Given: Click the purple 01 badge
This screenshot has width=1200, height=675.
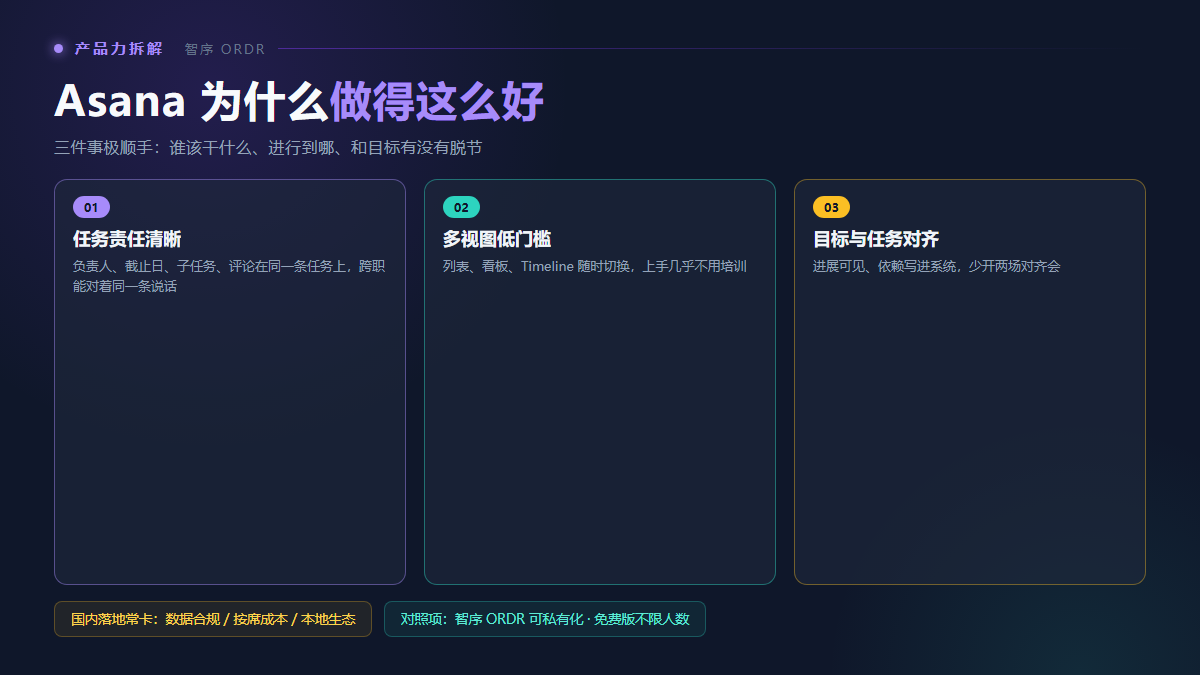Looking at the screenshot, I should pos(91,207).
